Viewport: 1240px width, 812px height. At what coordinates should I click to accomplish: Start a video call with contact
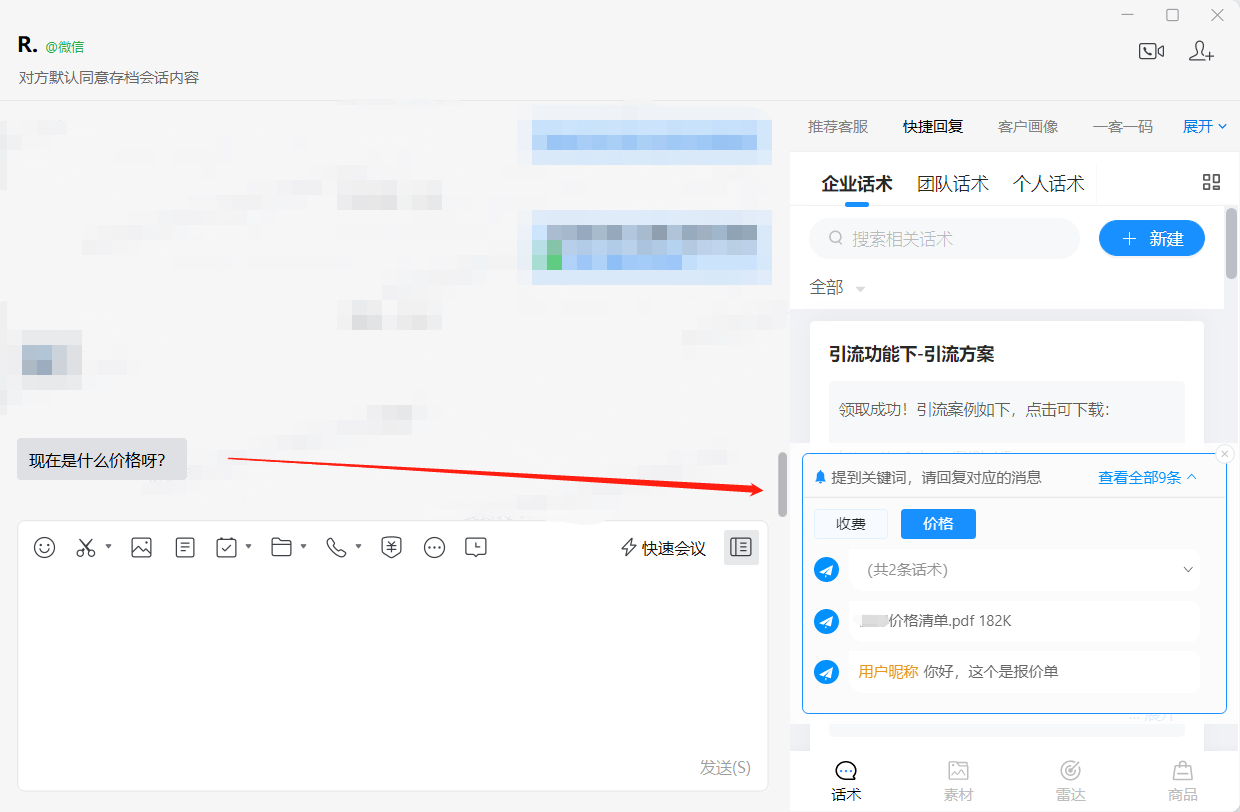[x=1151, y=51]
